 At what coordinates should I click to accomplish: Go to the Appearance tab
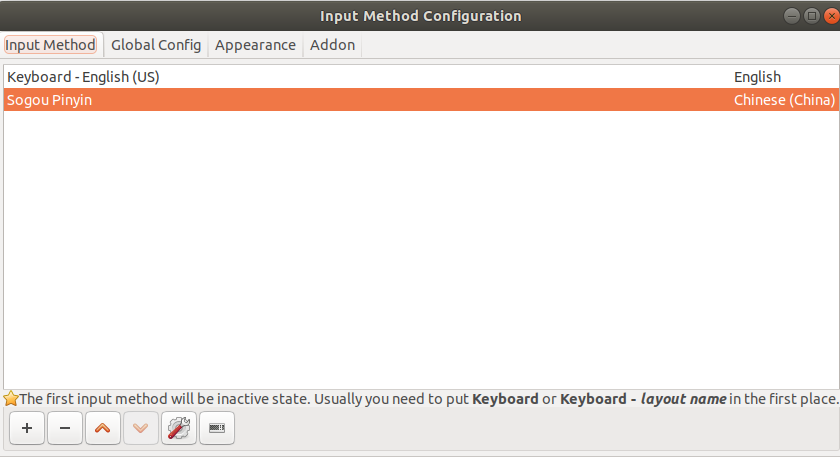(255, 45)
